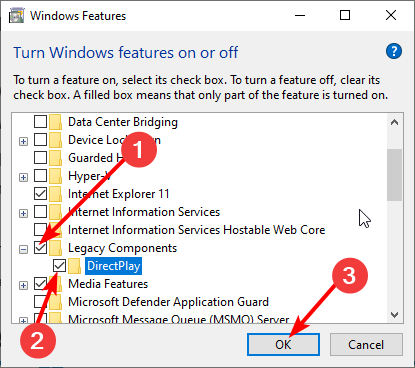Expand the Hyper-V tree node
Viewport: 415px width, 368px height.
(x=23, y=177)
